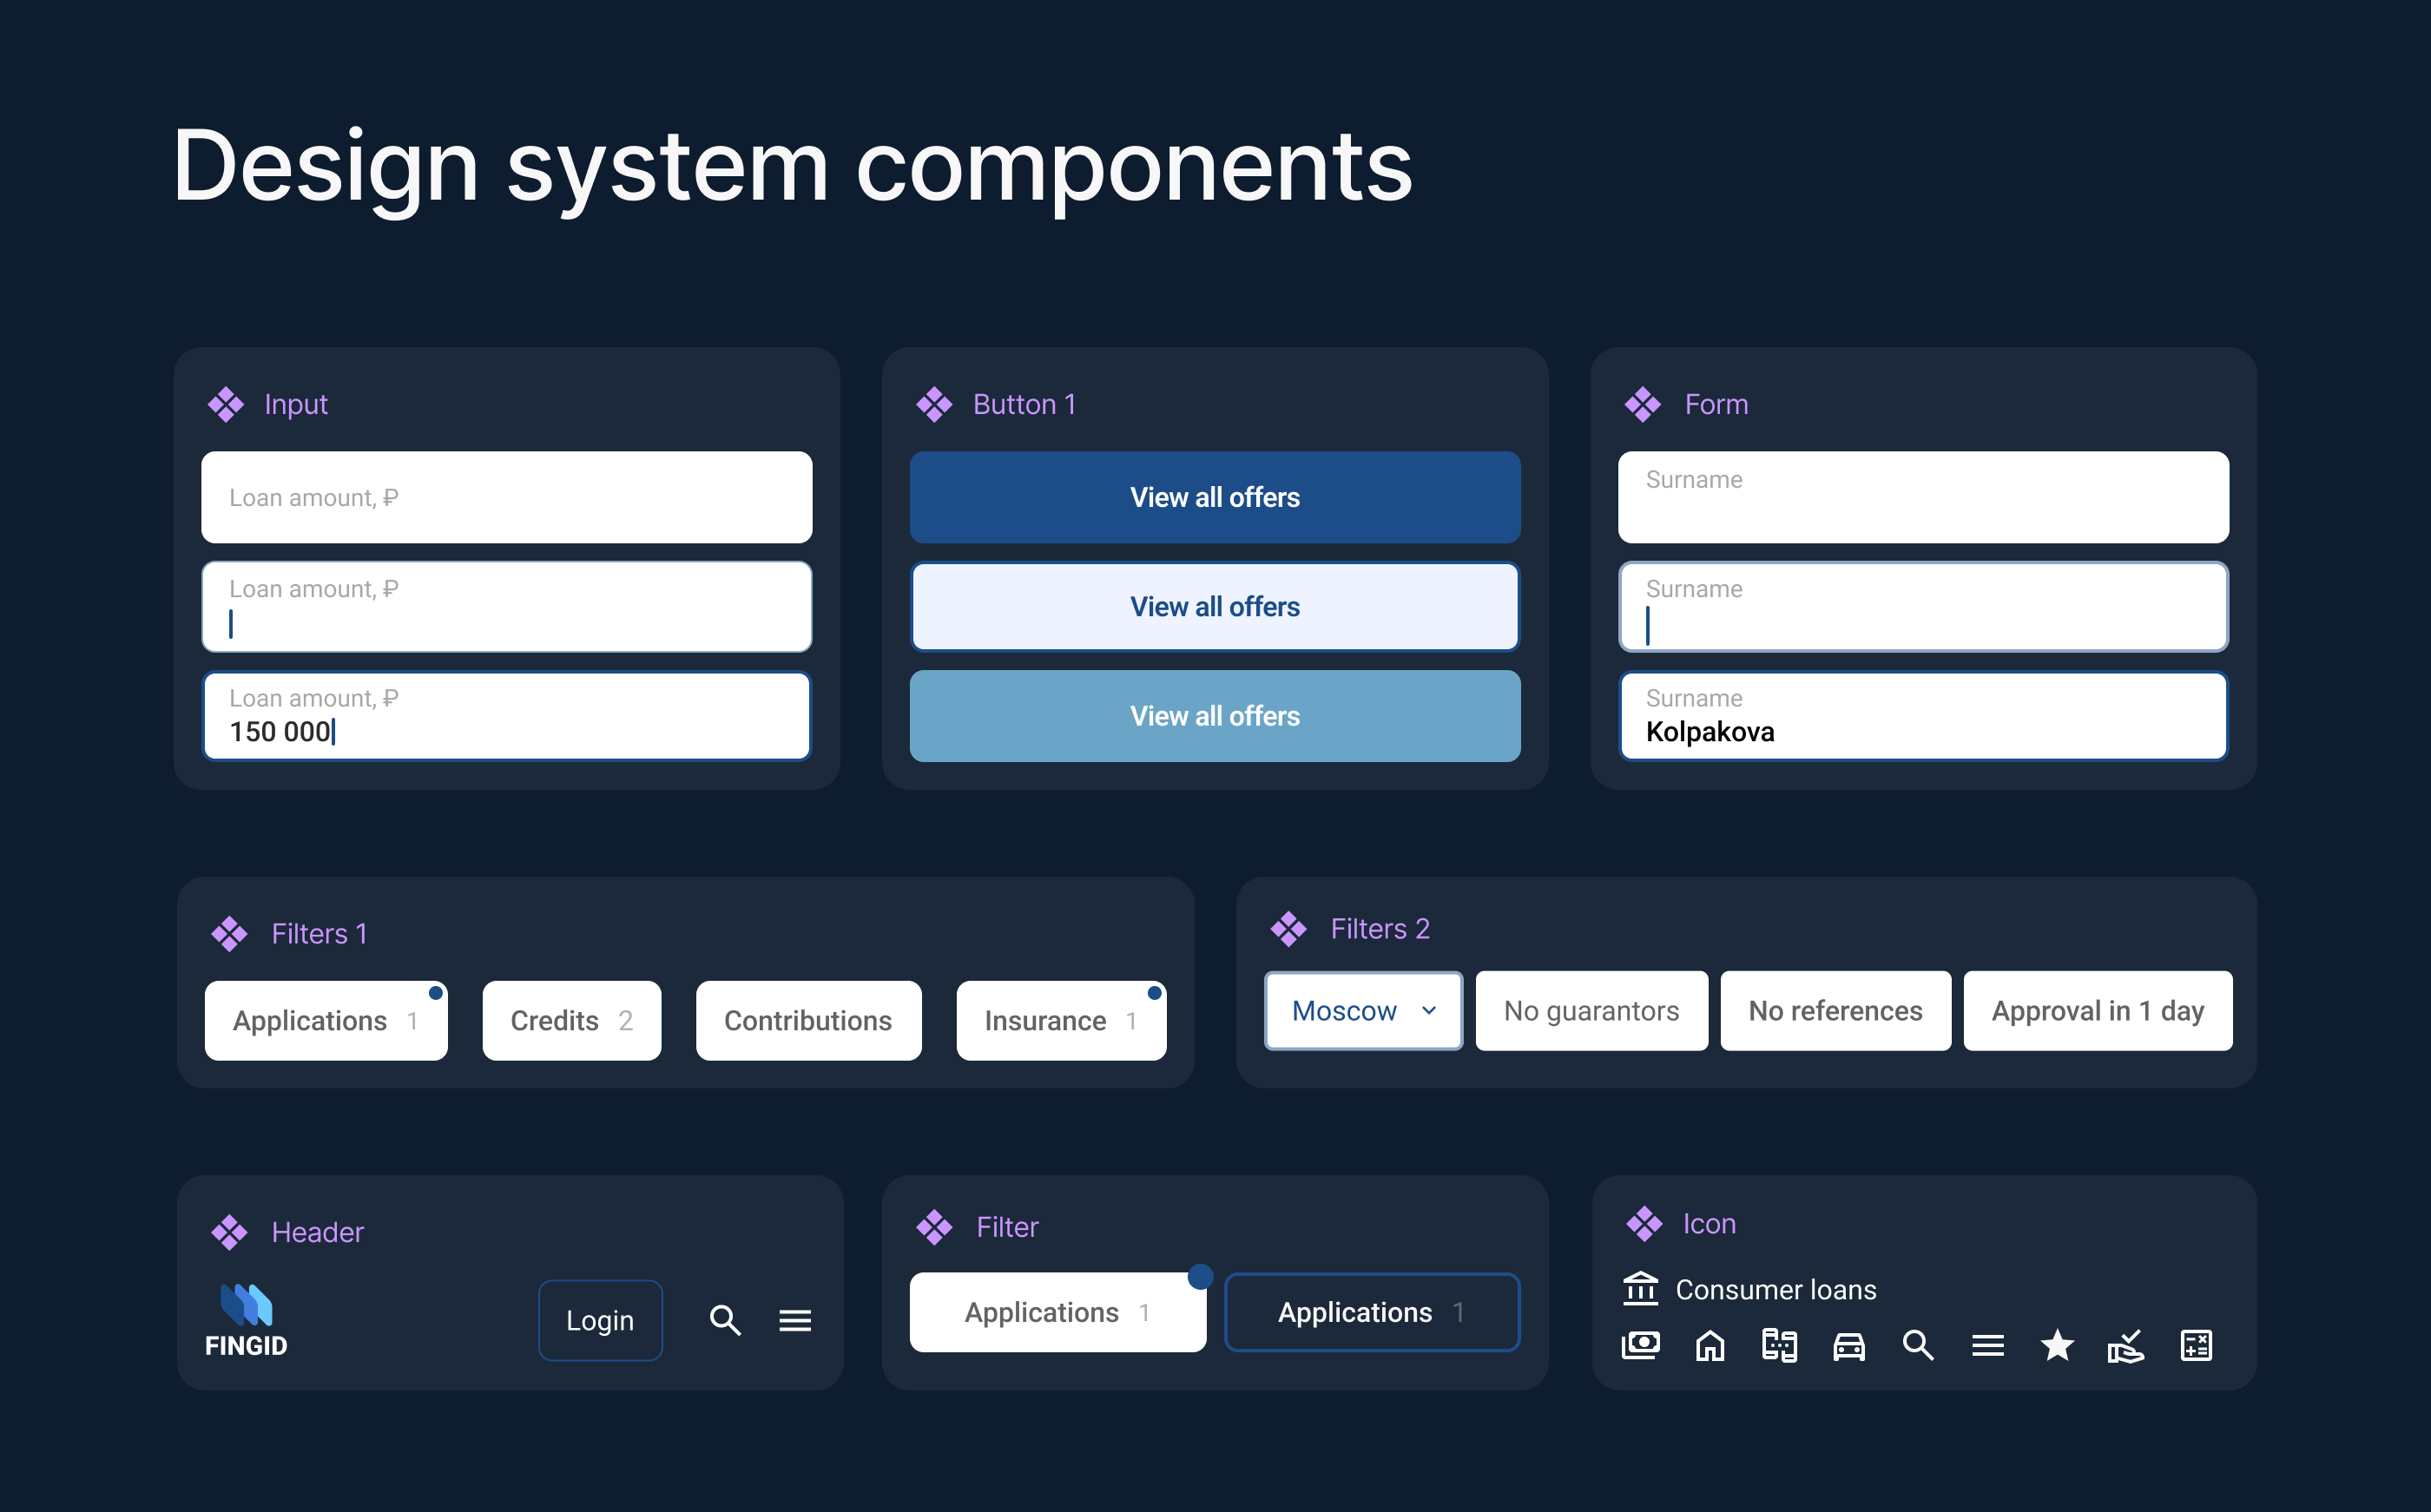
Task: Select the Applications chip with notification dot
Action: [x=1057, y=1312]
